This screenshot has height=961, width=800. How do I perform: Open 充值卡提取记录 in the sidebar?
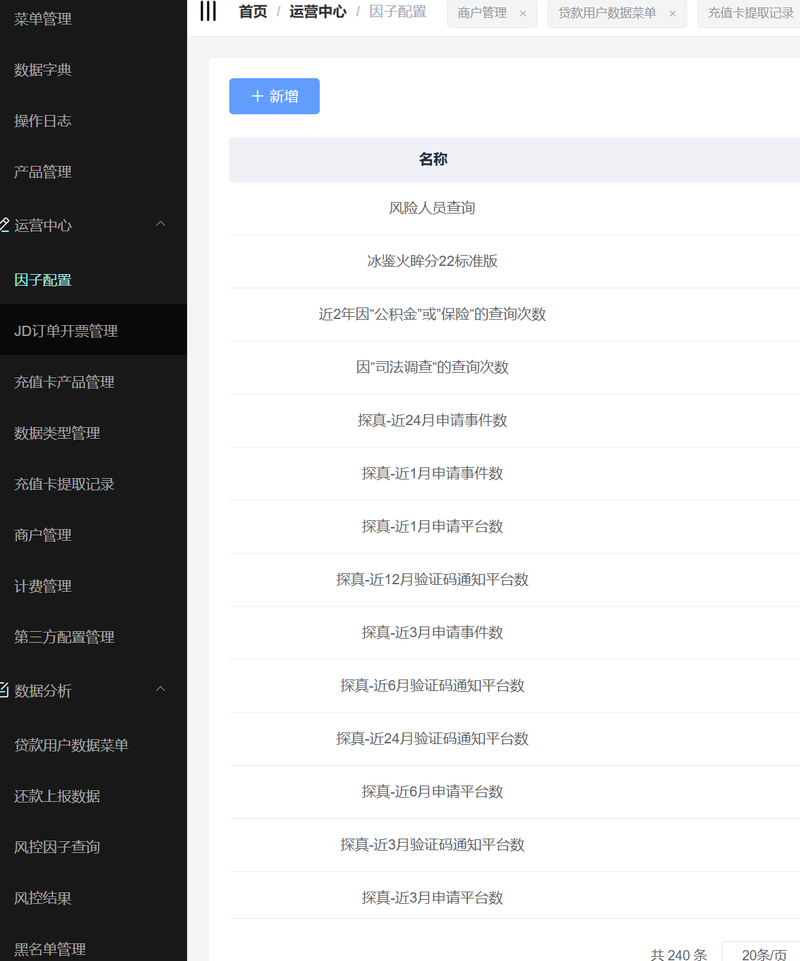click(64, 484)
